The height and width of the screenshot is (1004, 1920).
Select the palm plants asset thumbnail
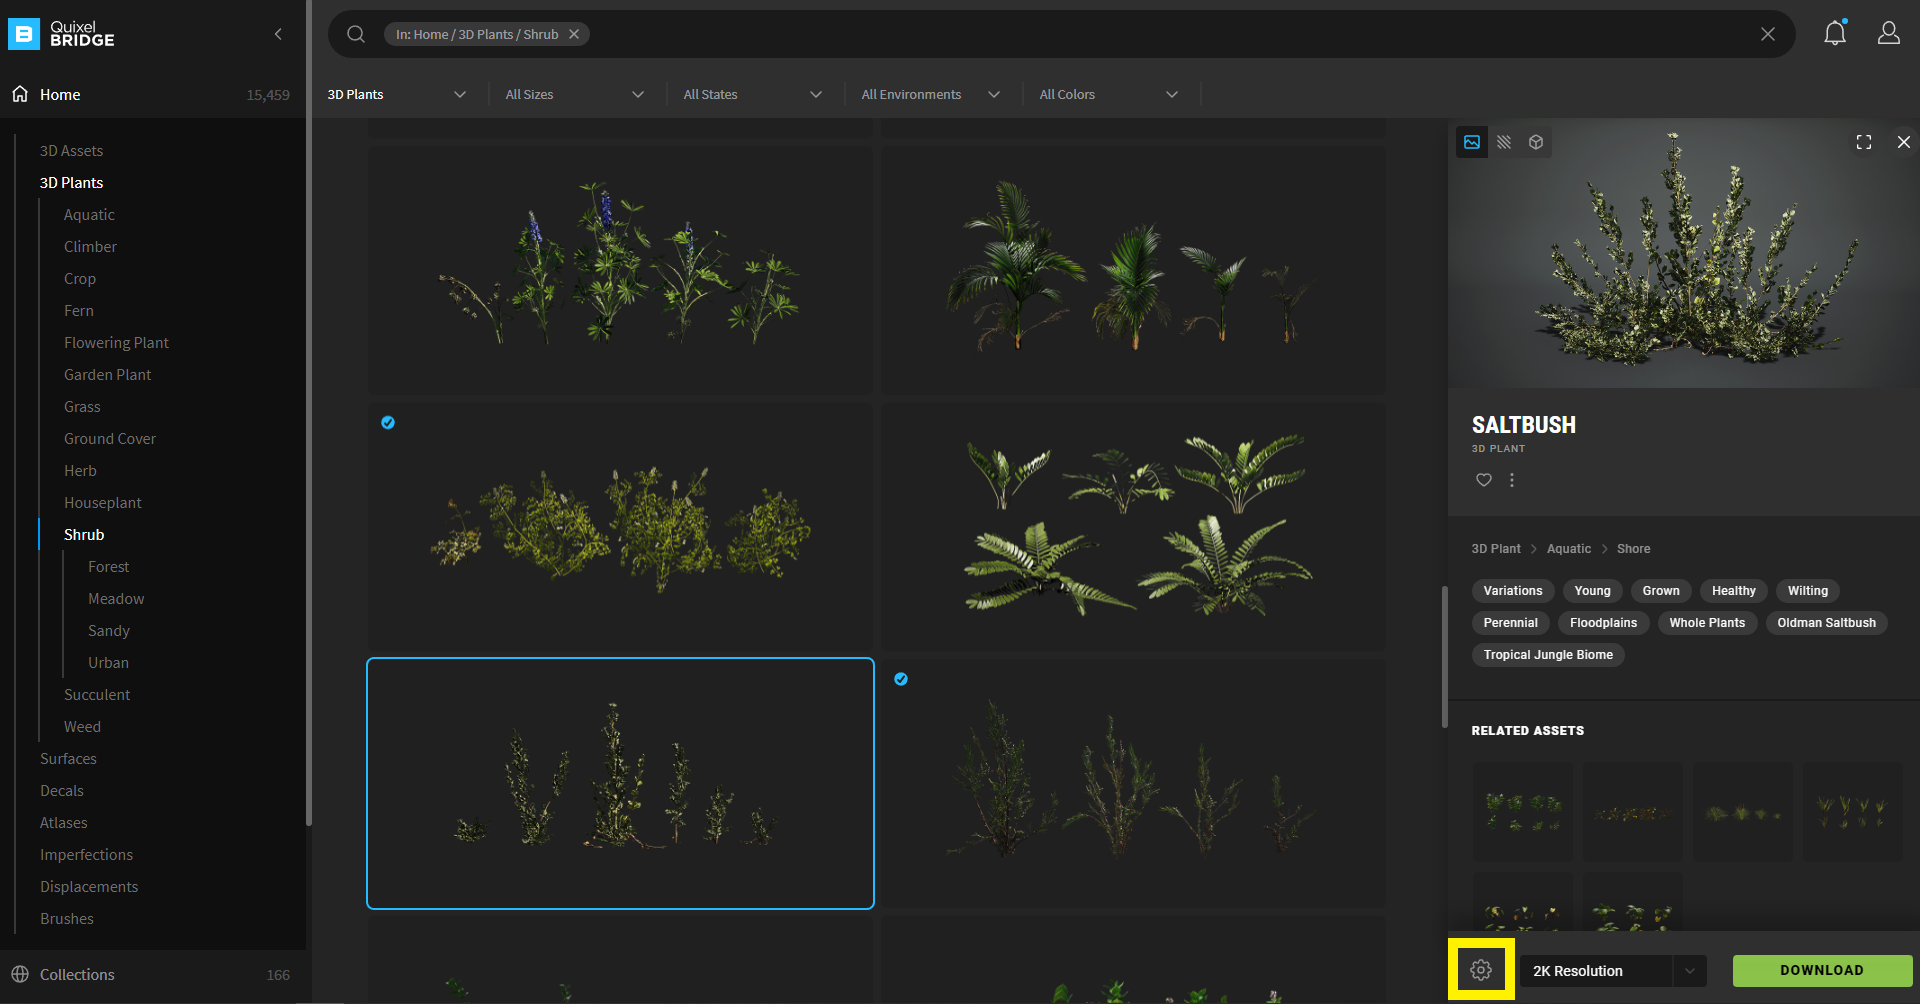1133,269
